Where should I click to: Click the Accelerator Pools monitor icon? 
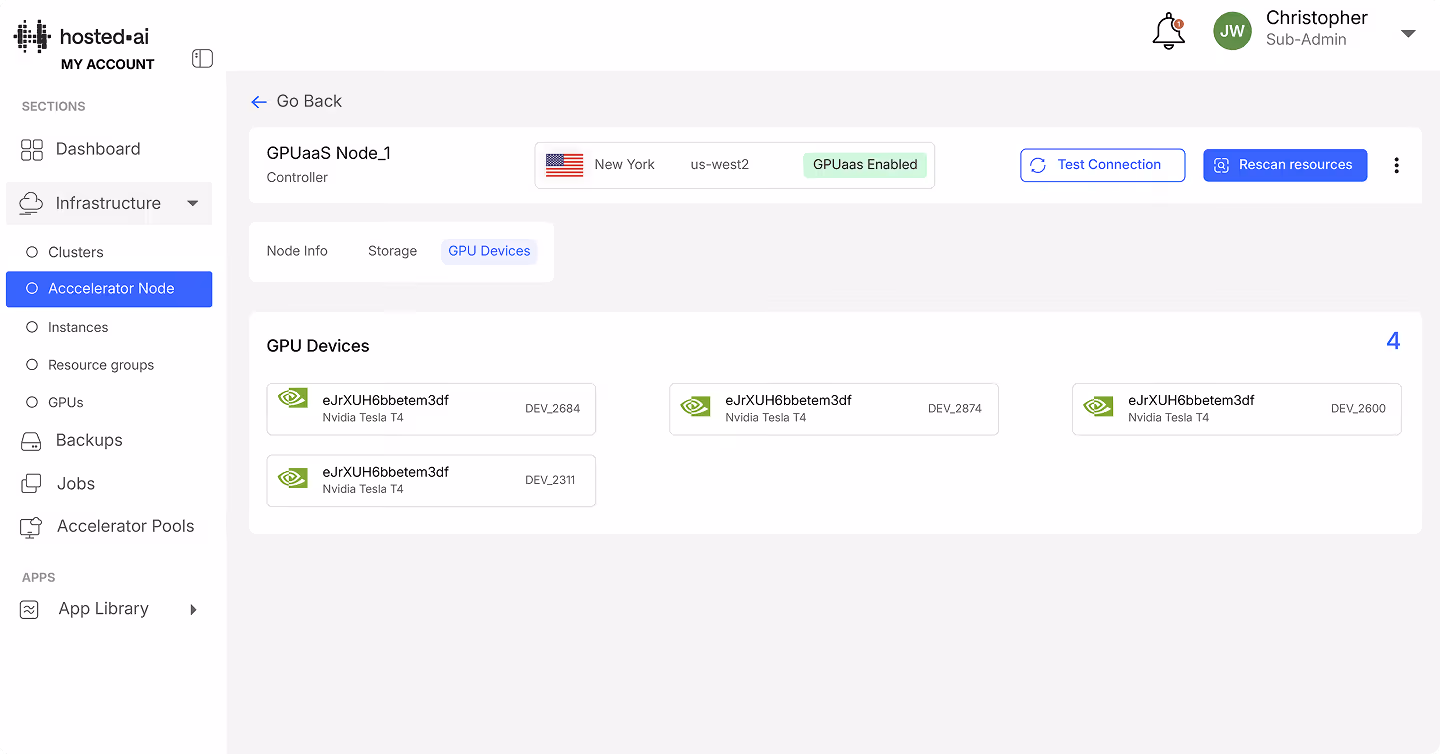[x=31, y=527]
